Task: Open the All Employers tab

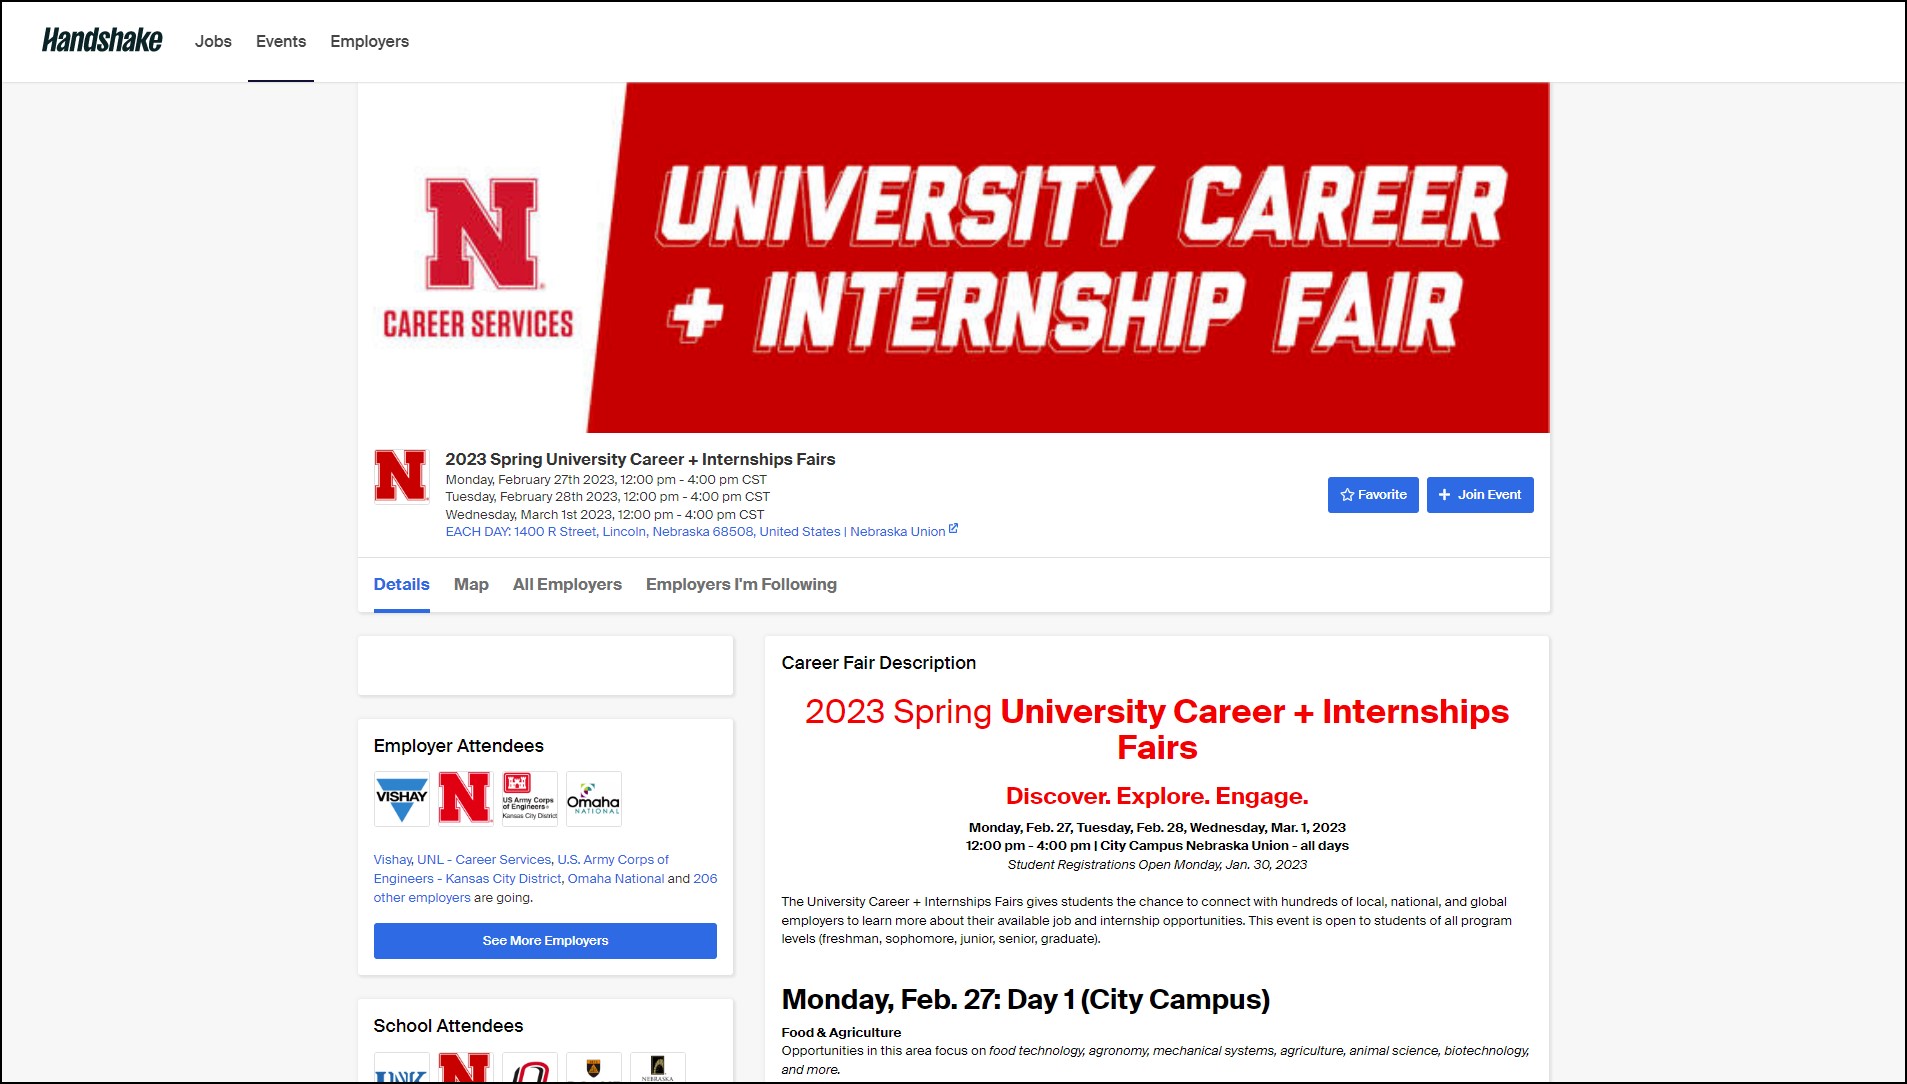Action: [567, 584]
